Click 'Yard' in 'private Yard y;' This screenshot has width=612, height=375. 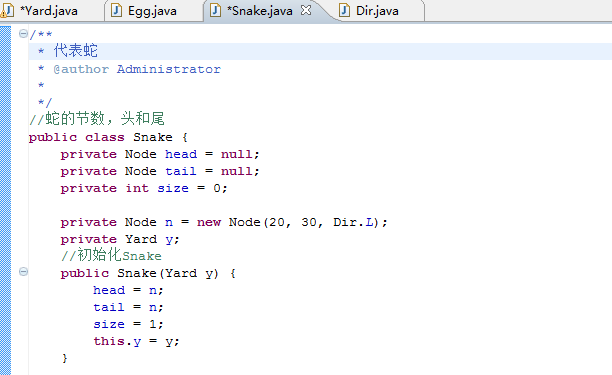141,239
